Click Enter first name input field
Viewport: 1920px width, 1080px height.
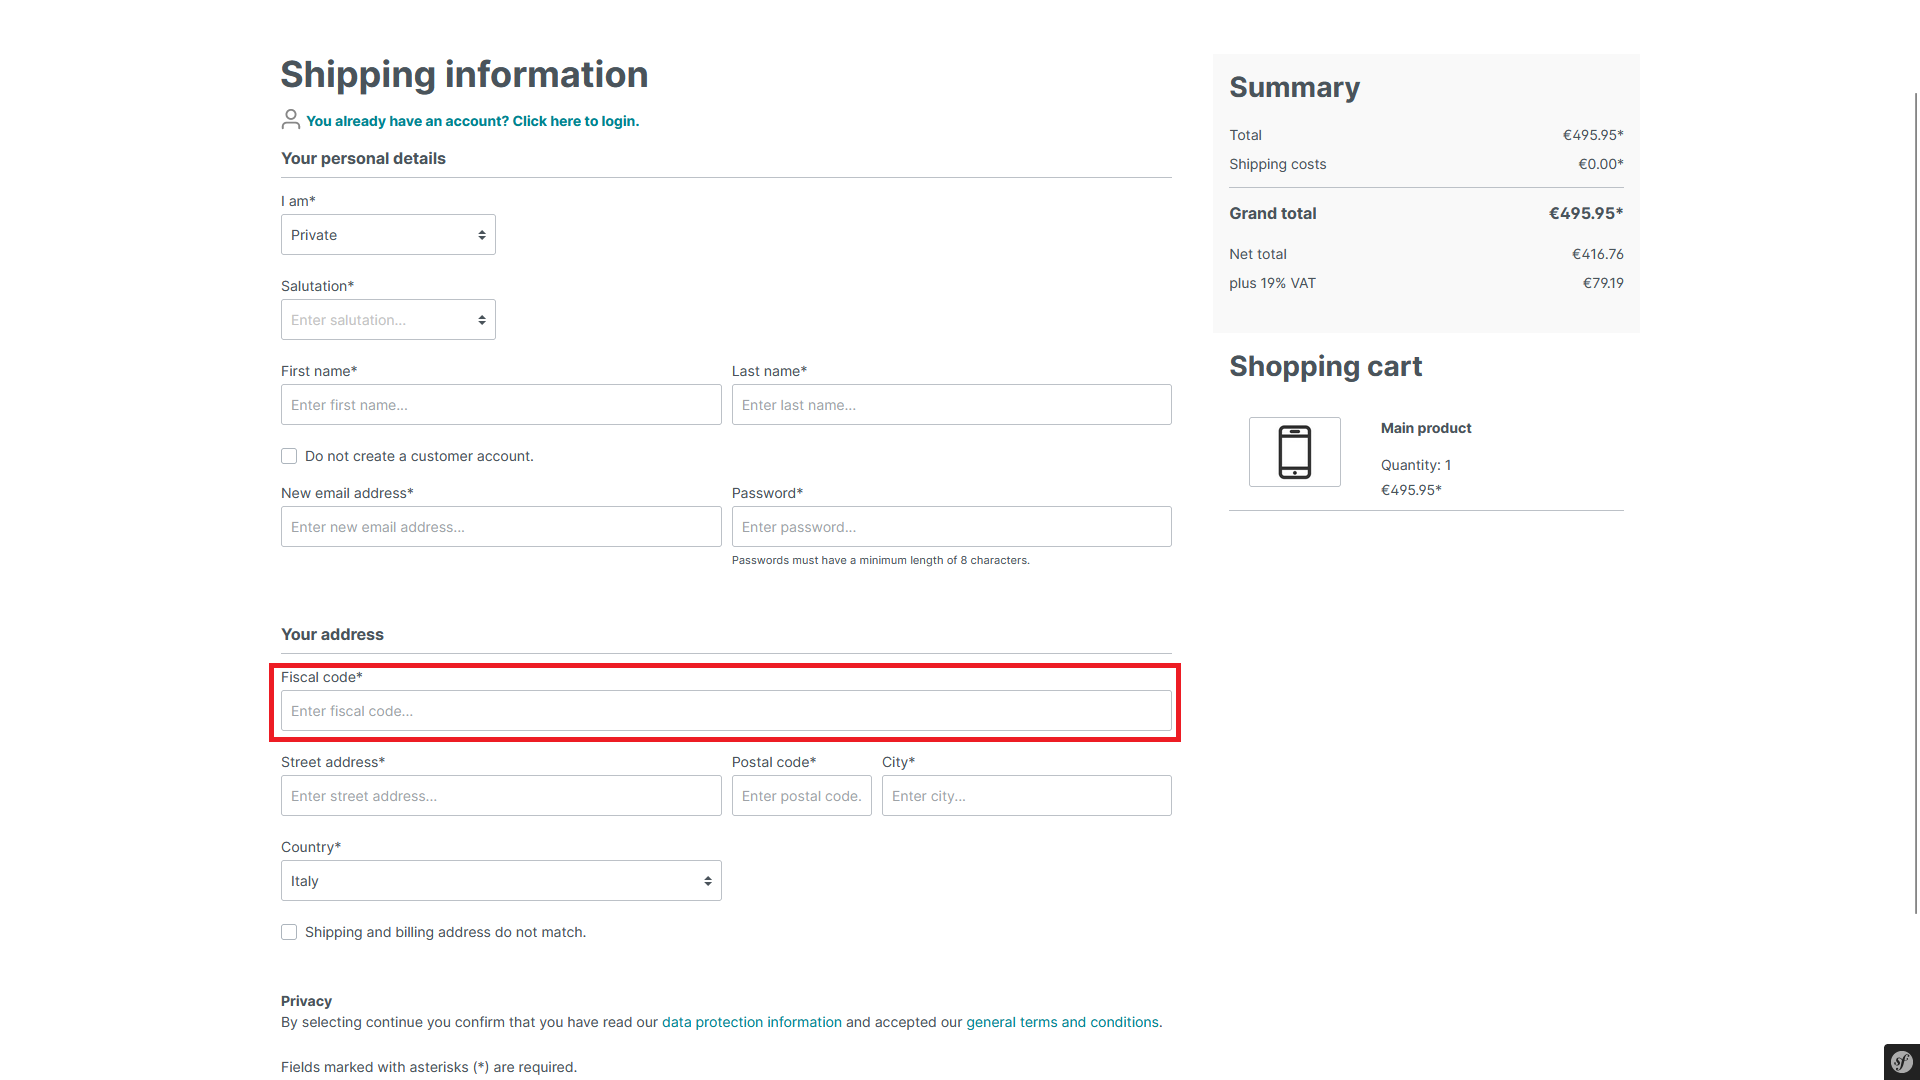point(501,404)
